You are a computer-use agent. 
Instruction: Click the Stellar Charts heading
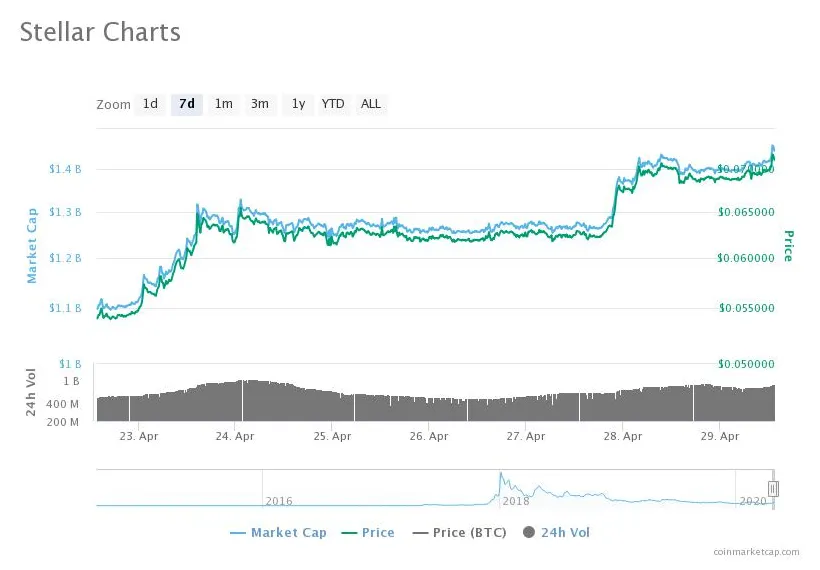click(x=100, y=32)
